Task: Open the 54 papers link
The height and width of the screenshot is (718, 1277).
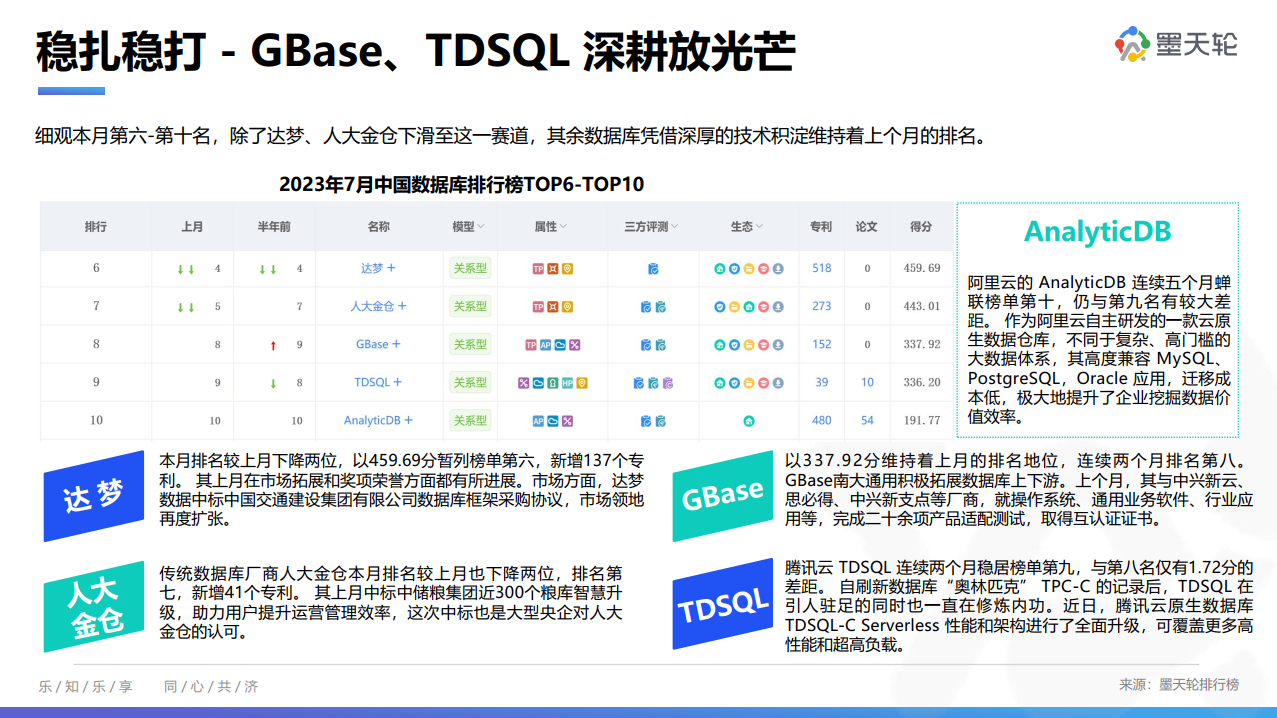Action: click(x=867, y=420)
